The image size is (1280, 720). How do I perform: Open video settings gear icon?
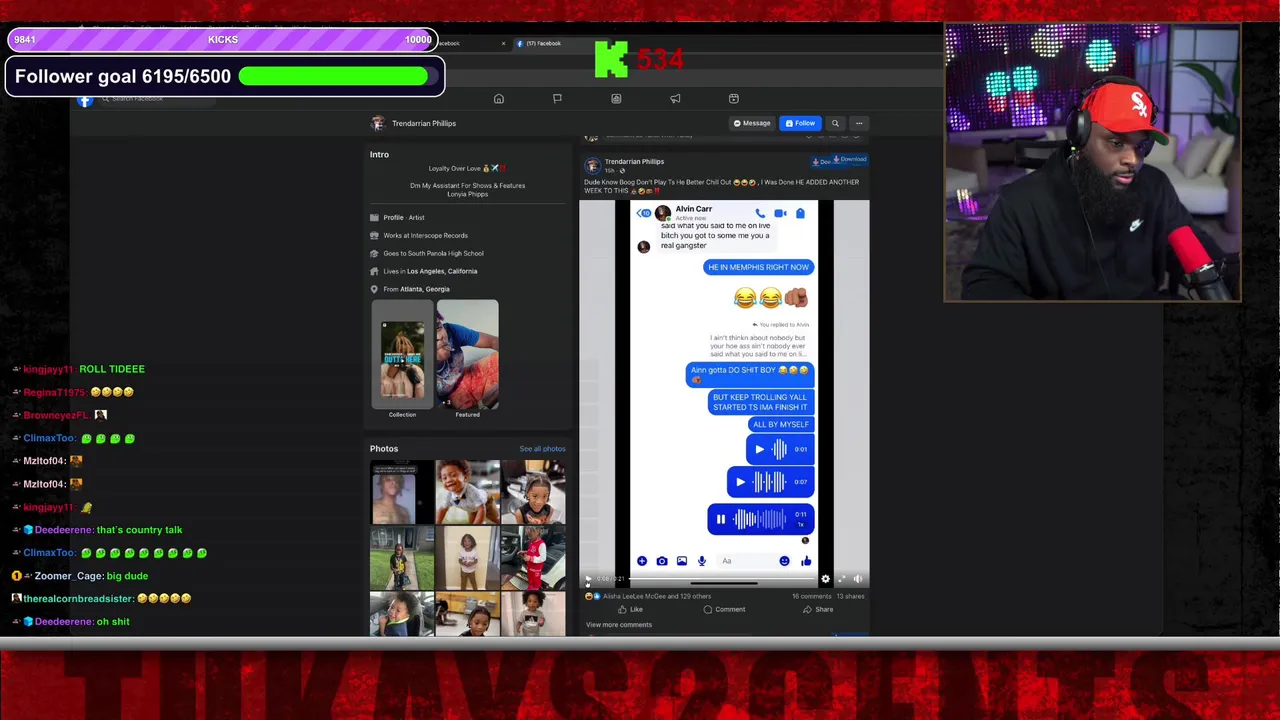pyautogui.click(x=825, y=579)
